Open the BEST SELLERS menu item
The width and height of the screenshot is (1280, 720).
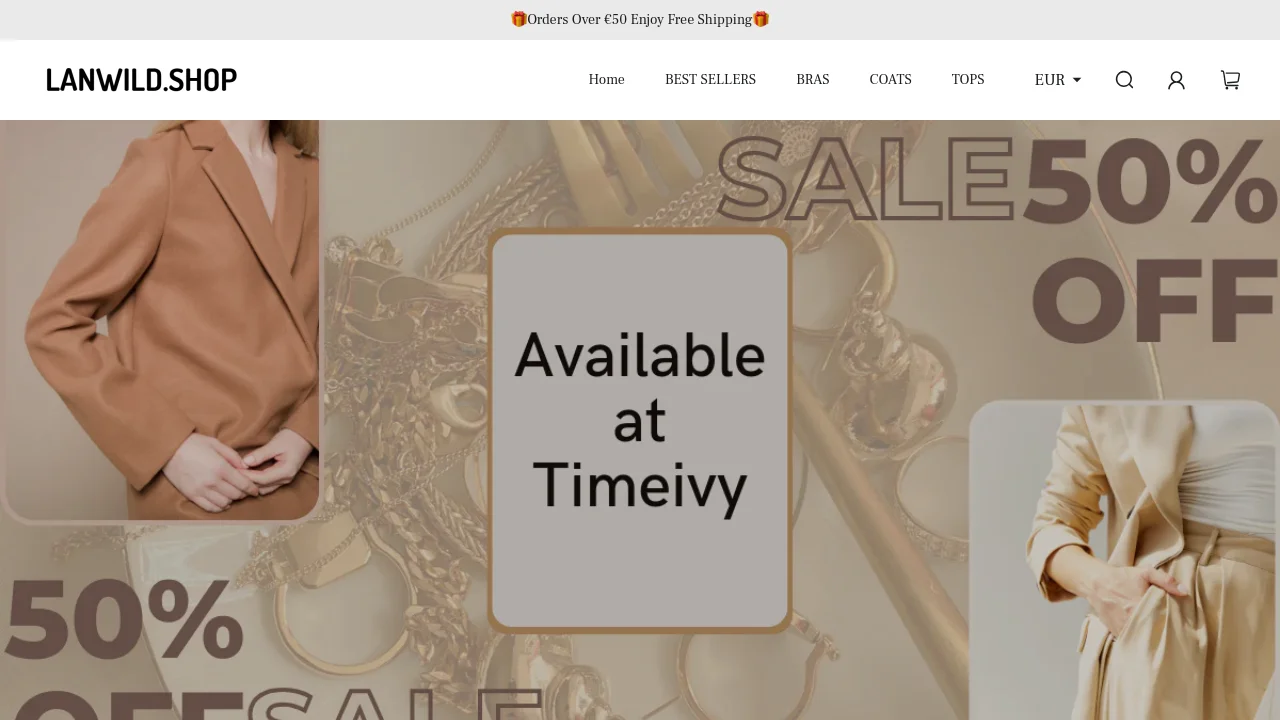point(710,80)
